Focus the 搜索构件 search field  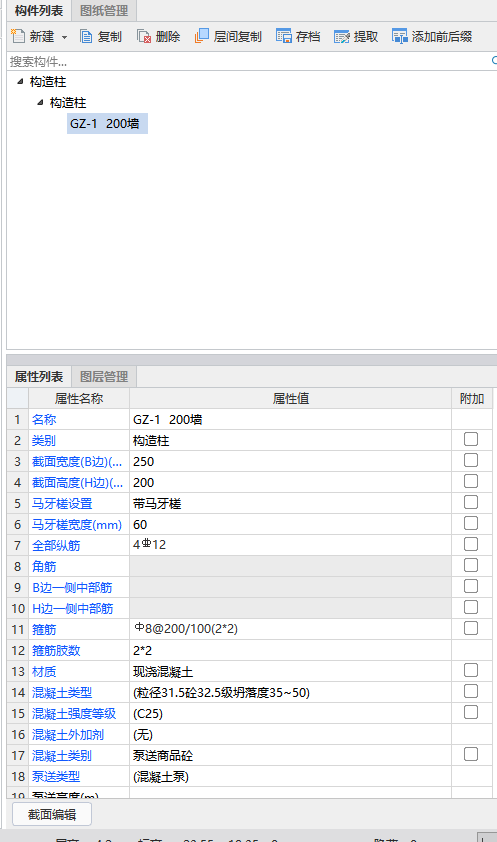pyautogui.click(x=250, y=61)
